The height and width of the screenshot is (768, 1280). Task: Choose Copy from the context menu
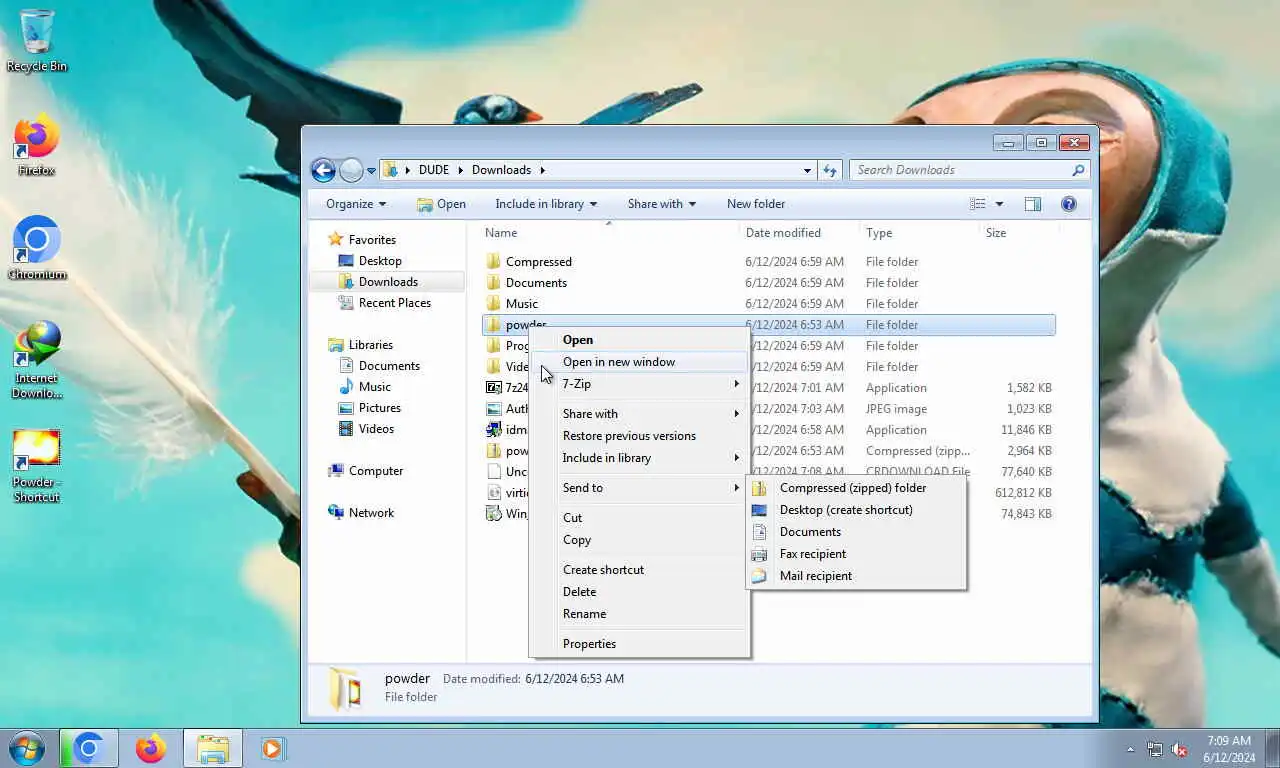(x=639, y=540)
